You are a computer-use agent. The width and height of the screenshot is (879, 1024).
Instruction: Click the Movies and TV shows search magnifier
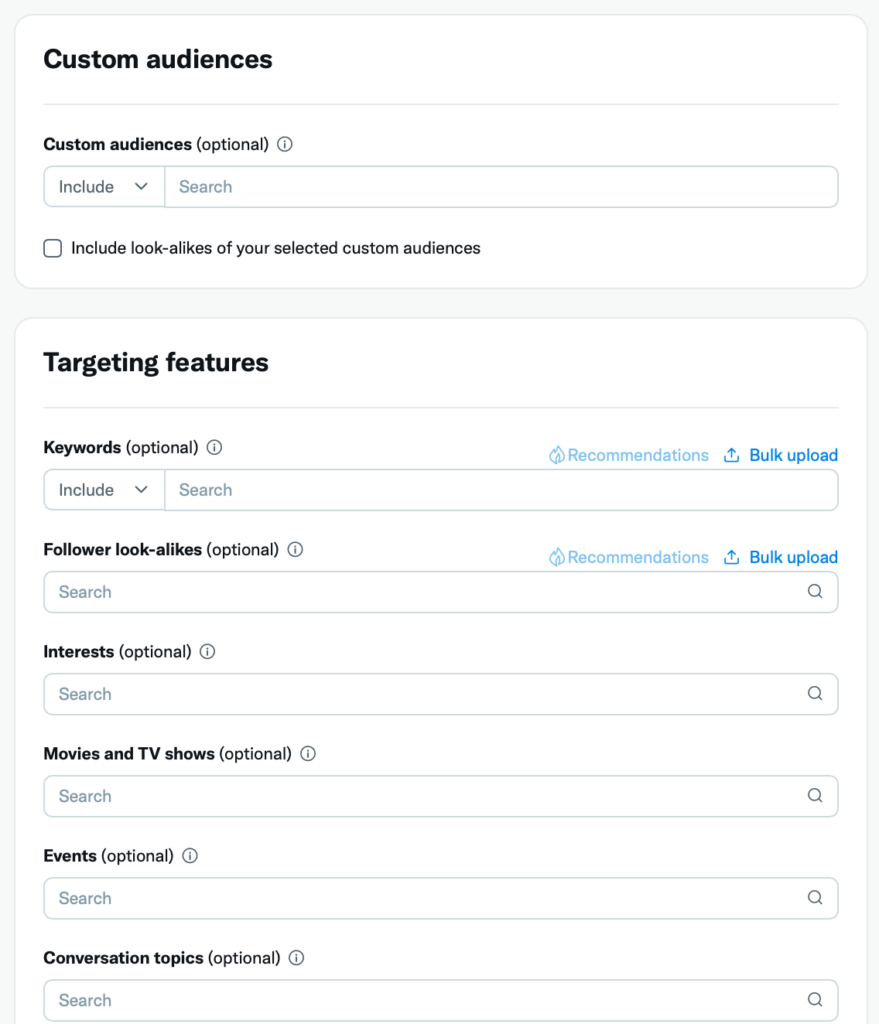point(815,795)
